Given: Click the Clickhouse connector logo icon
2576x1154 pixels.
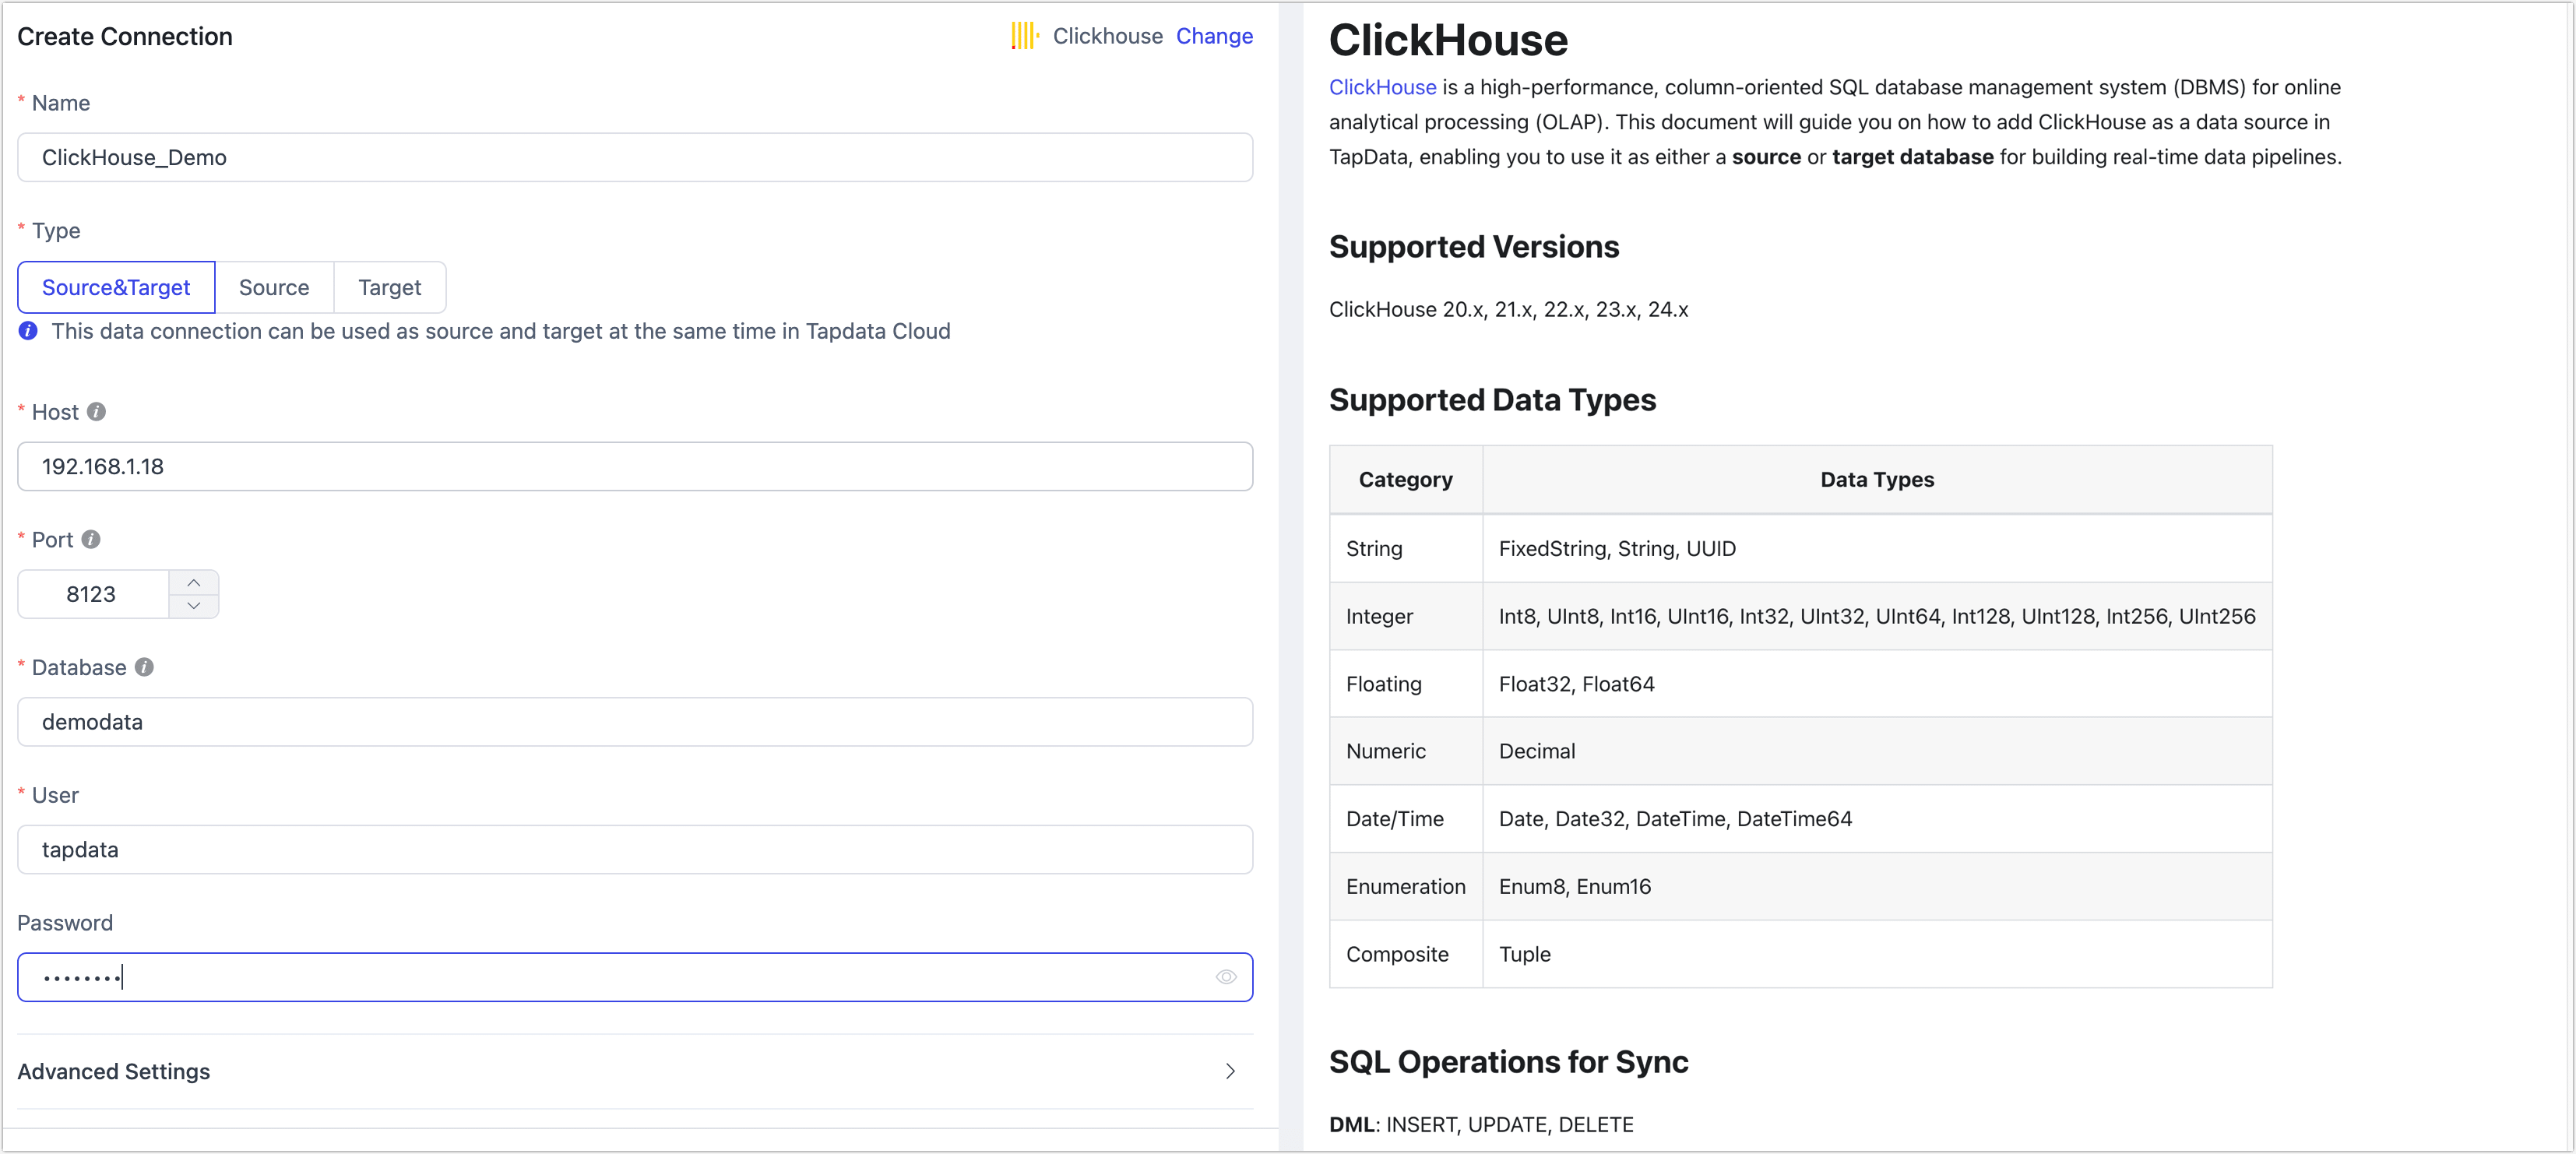Looking at the screenshot, I should click(1023, 36).
